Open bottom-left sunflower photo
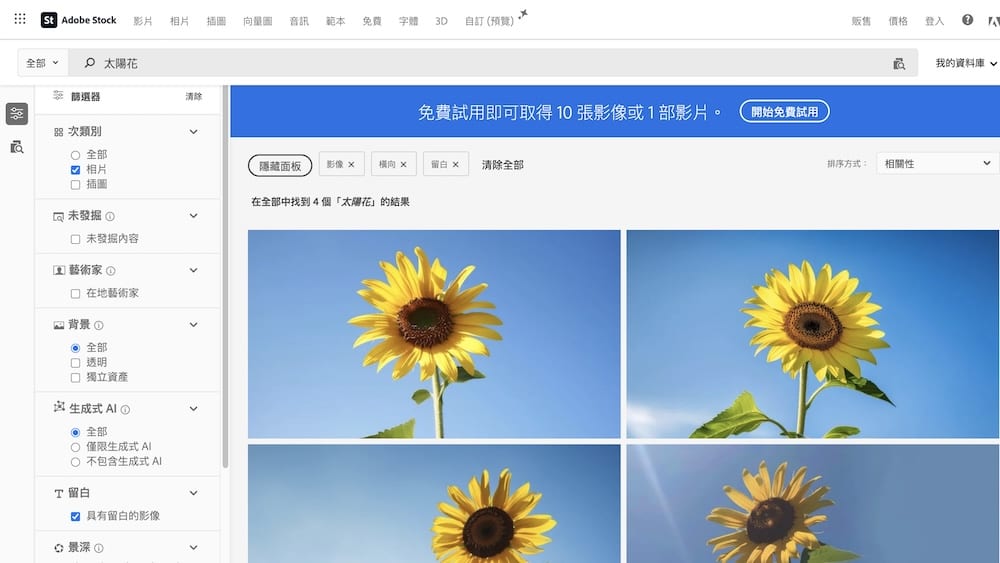This screenshot has width=1000, height=563. [x=434, y=504]
